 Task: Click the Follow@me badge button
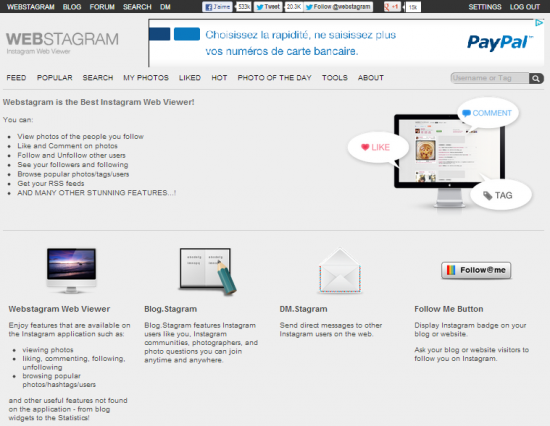click(476, 270)
